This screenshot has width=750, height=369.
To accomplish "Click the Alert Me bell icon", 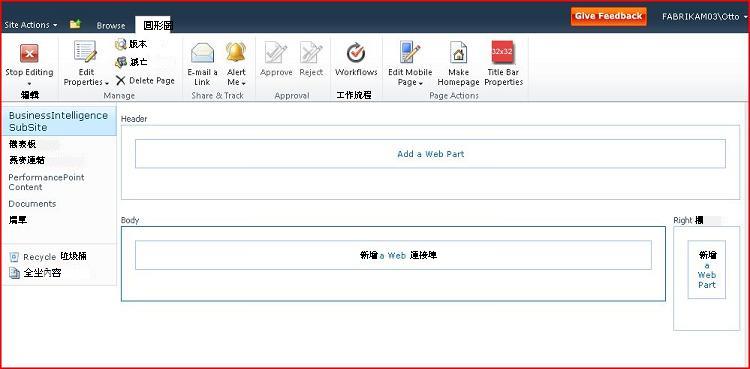I will pos(236,52).
